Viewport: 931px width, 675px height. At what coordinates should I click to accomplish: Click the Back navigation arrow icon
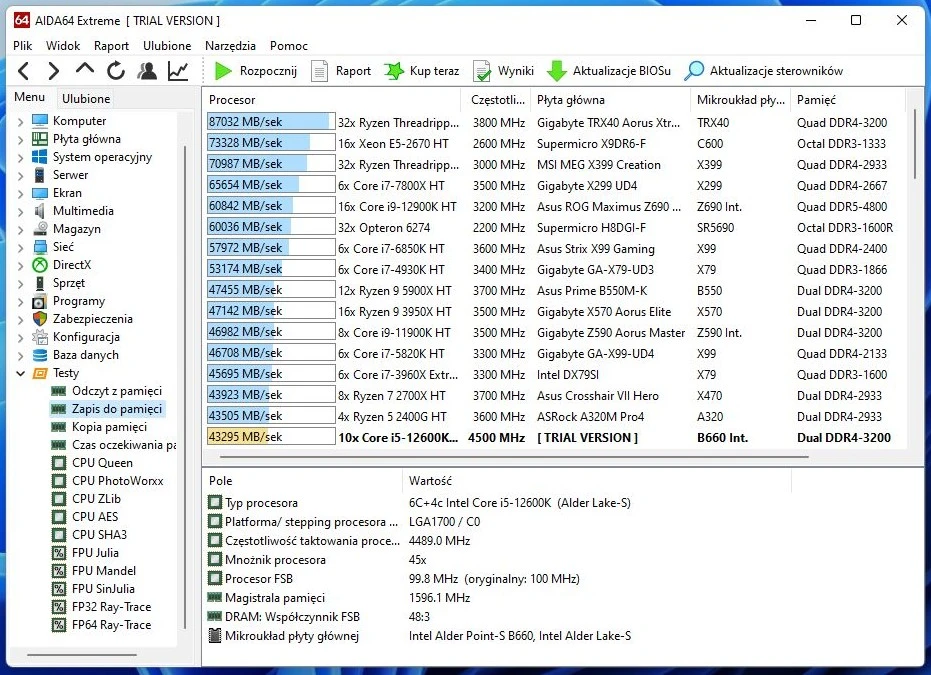point(24,71)
